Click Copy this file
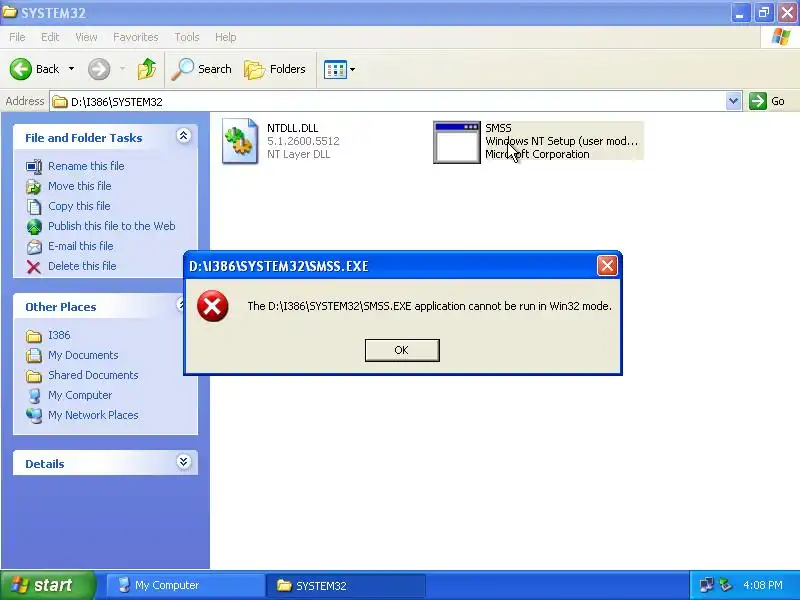 pyautogui.click(x=79, y=206)
